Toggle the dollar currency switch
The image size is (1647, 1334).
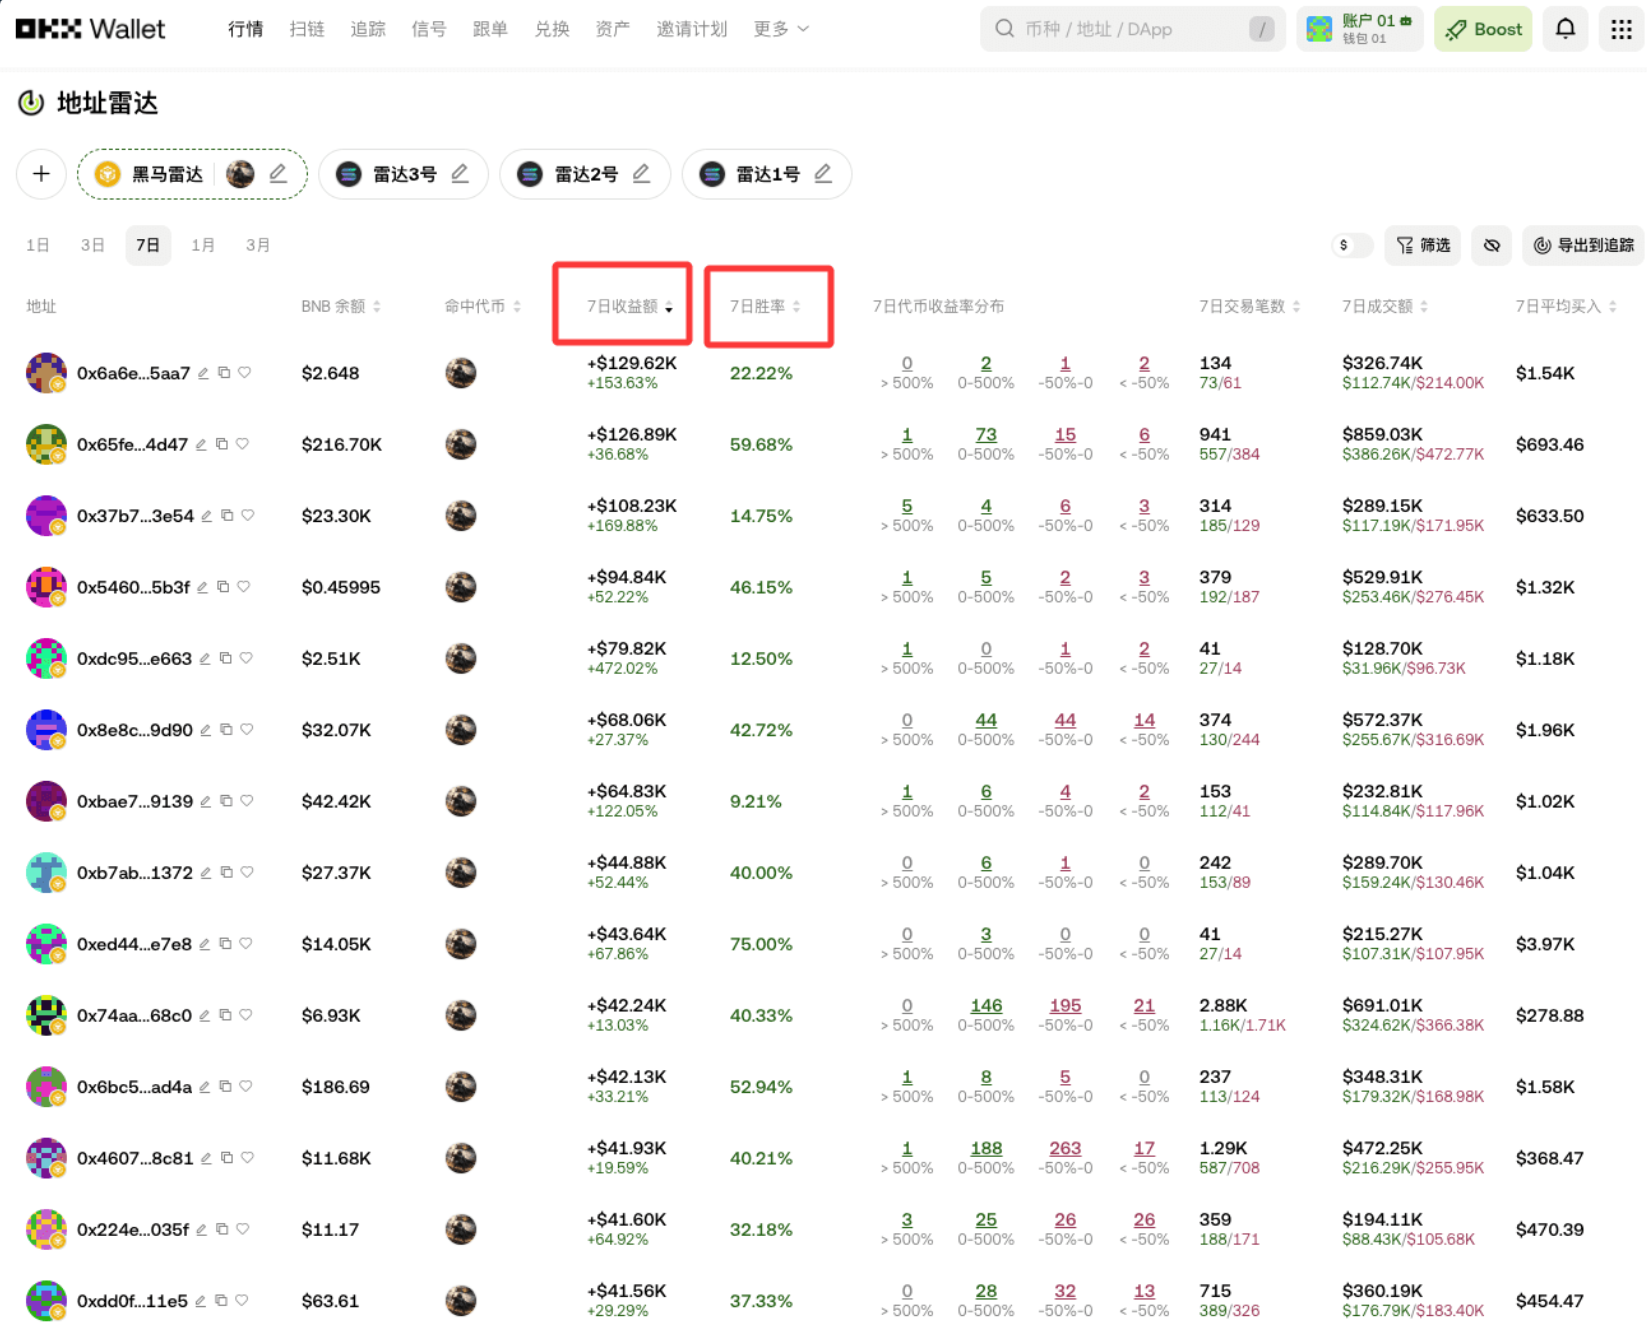(x=1352, y=245)
